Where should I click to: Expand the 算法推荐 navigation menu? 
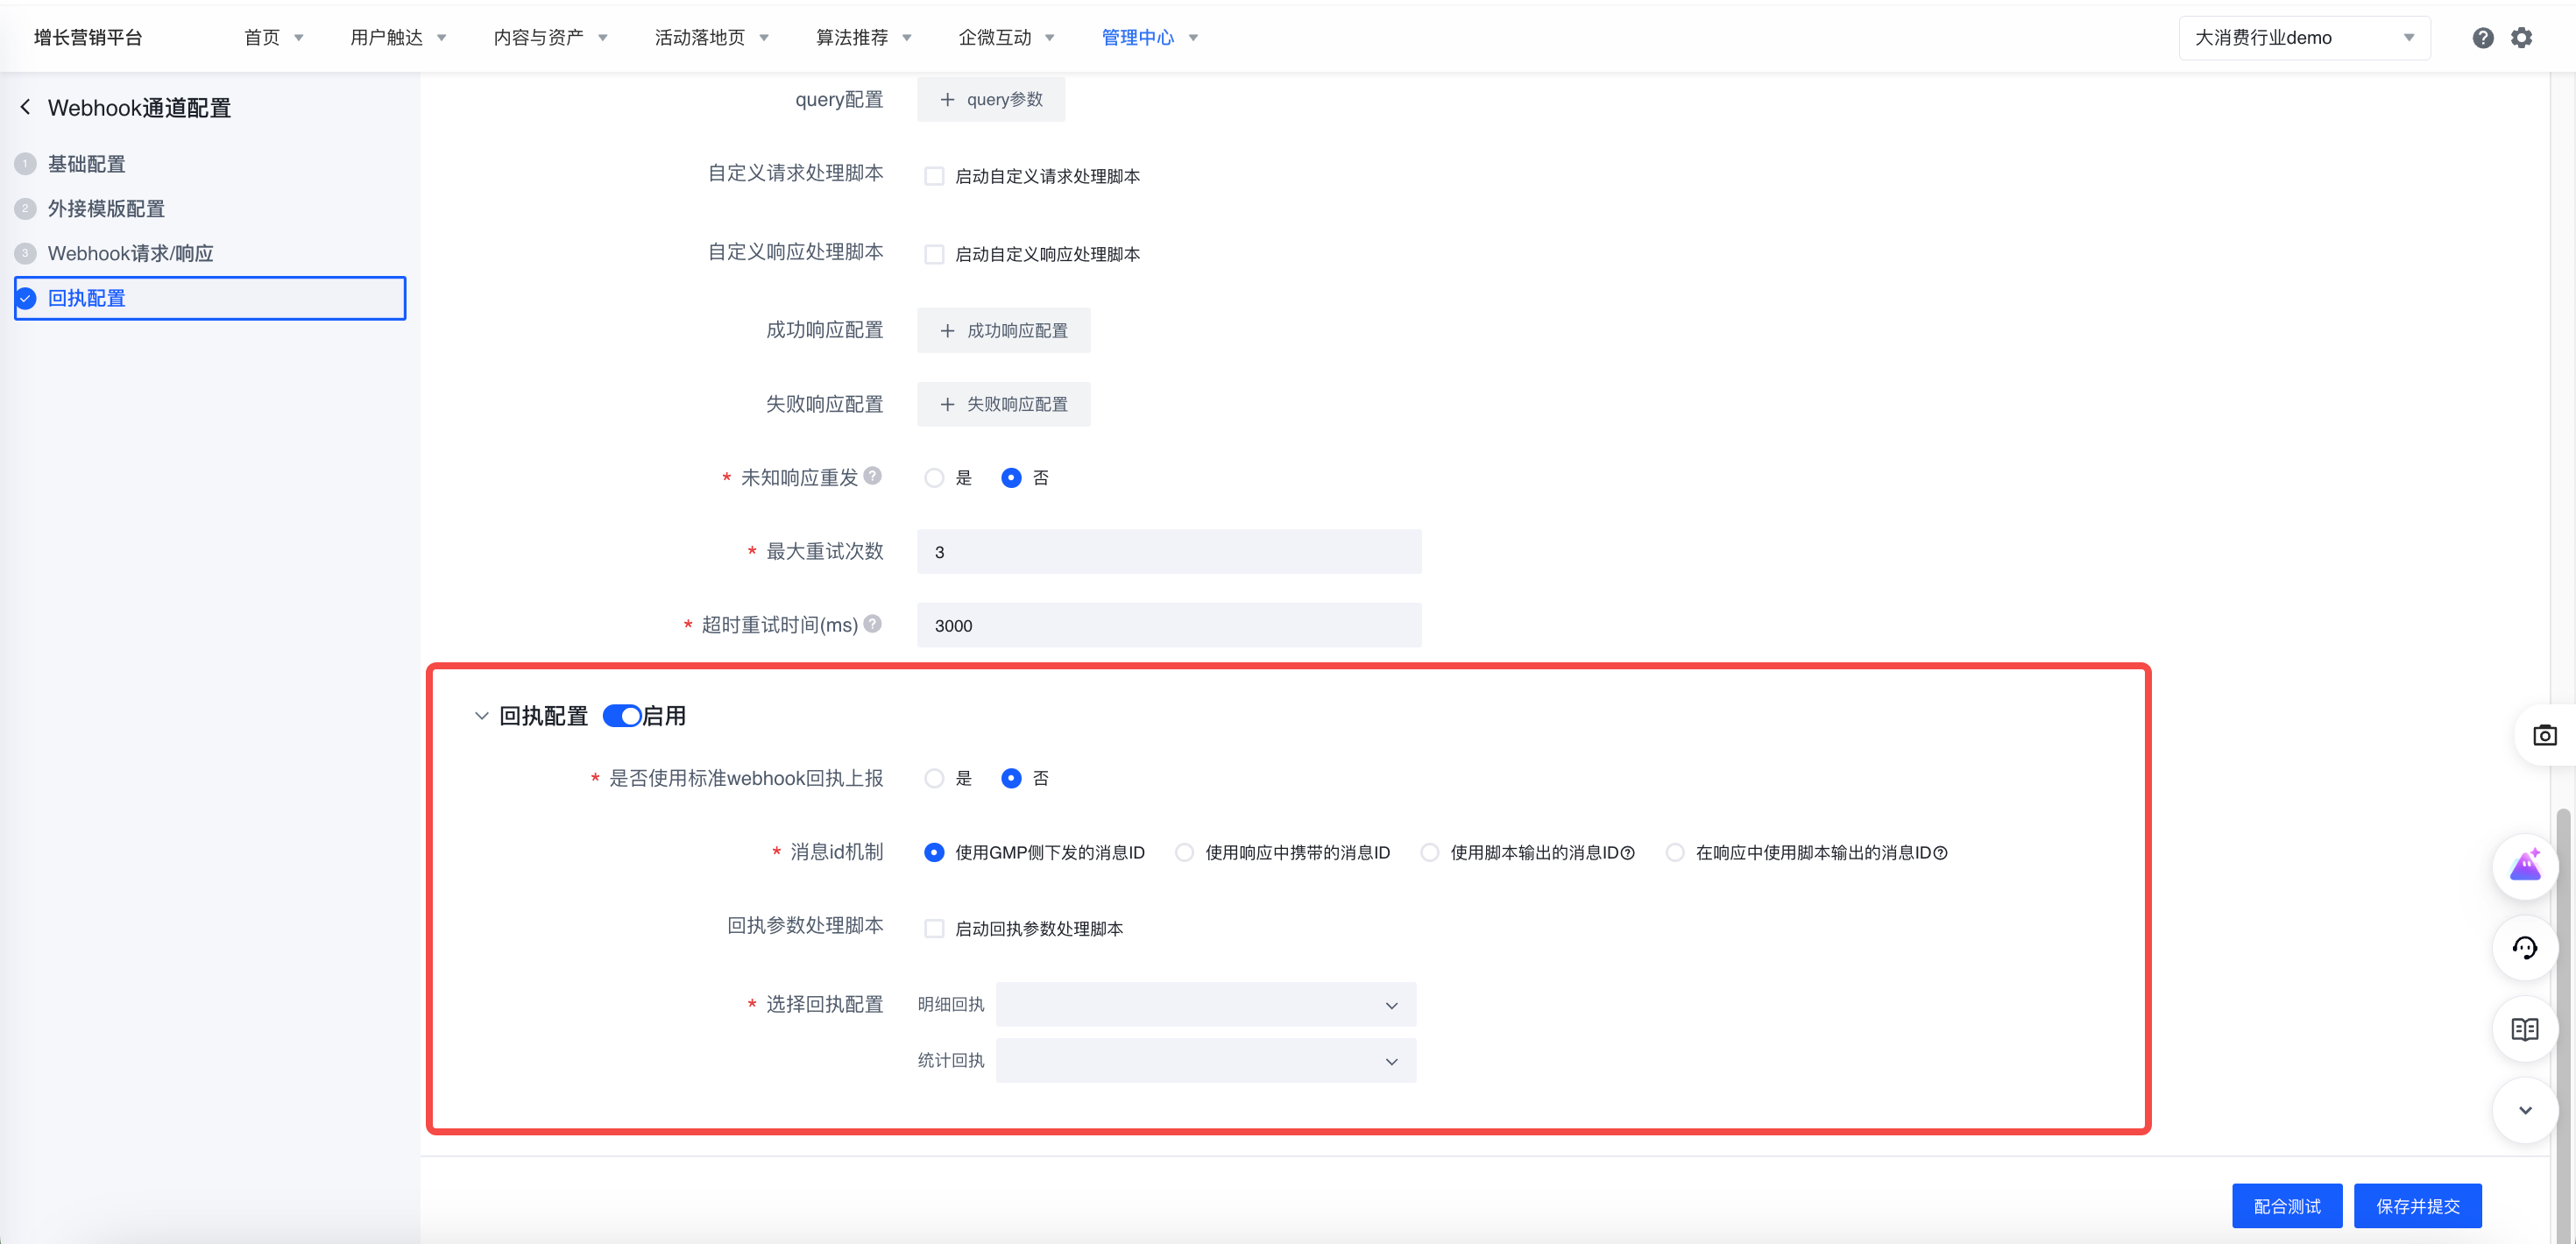coord(864,38)
